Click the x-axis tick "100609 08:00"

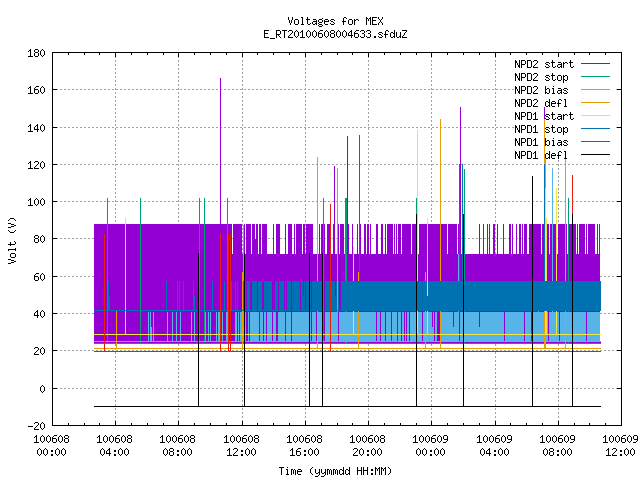[x=558, y=446]
